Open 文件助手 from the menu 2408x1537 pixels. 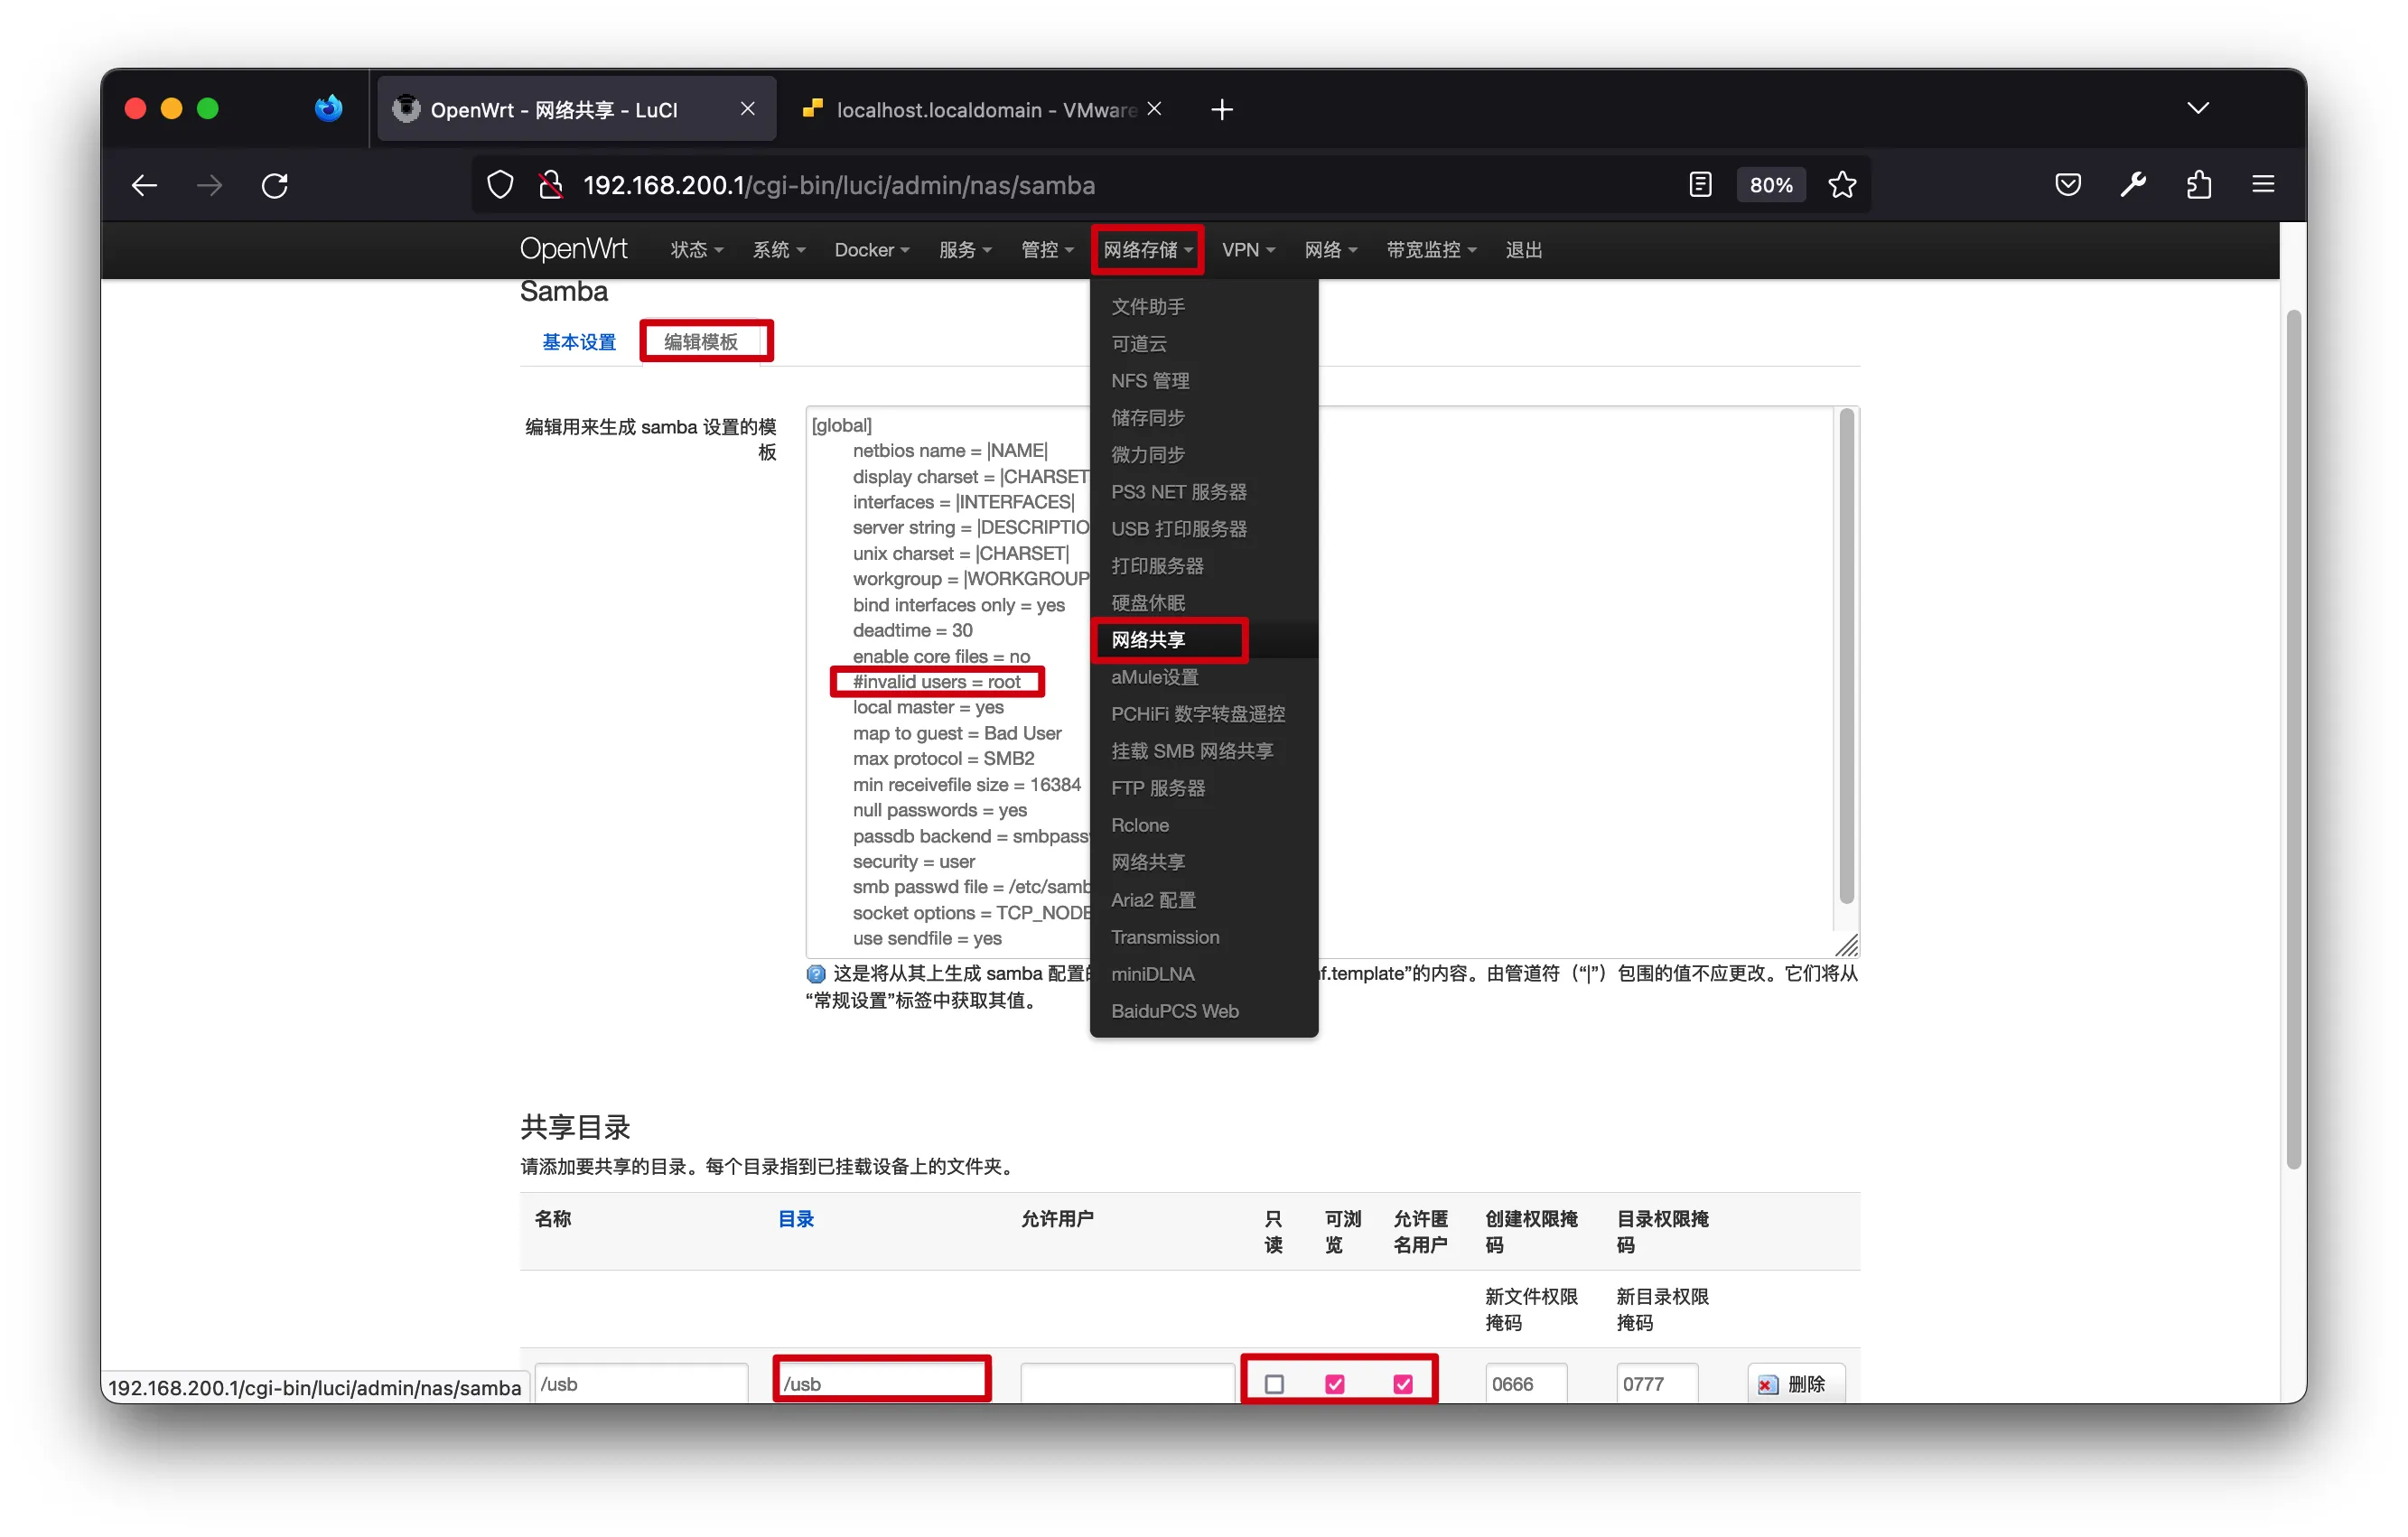pyautogui.click(x=1204, y=307)
